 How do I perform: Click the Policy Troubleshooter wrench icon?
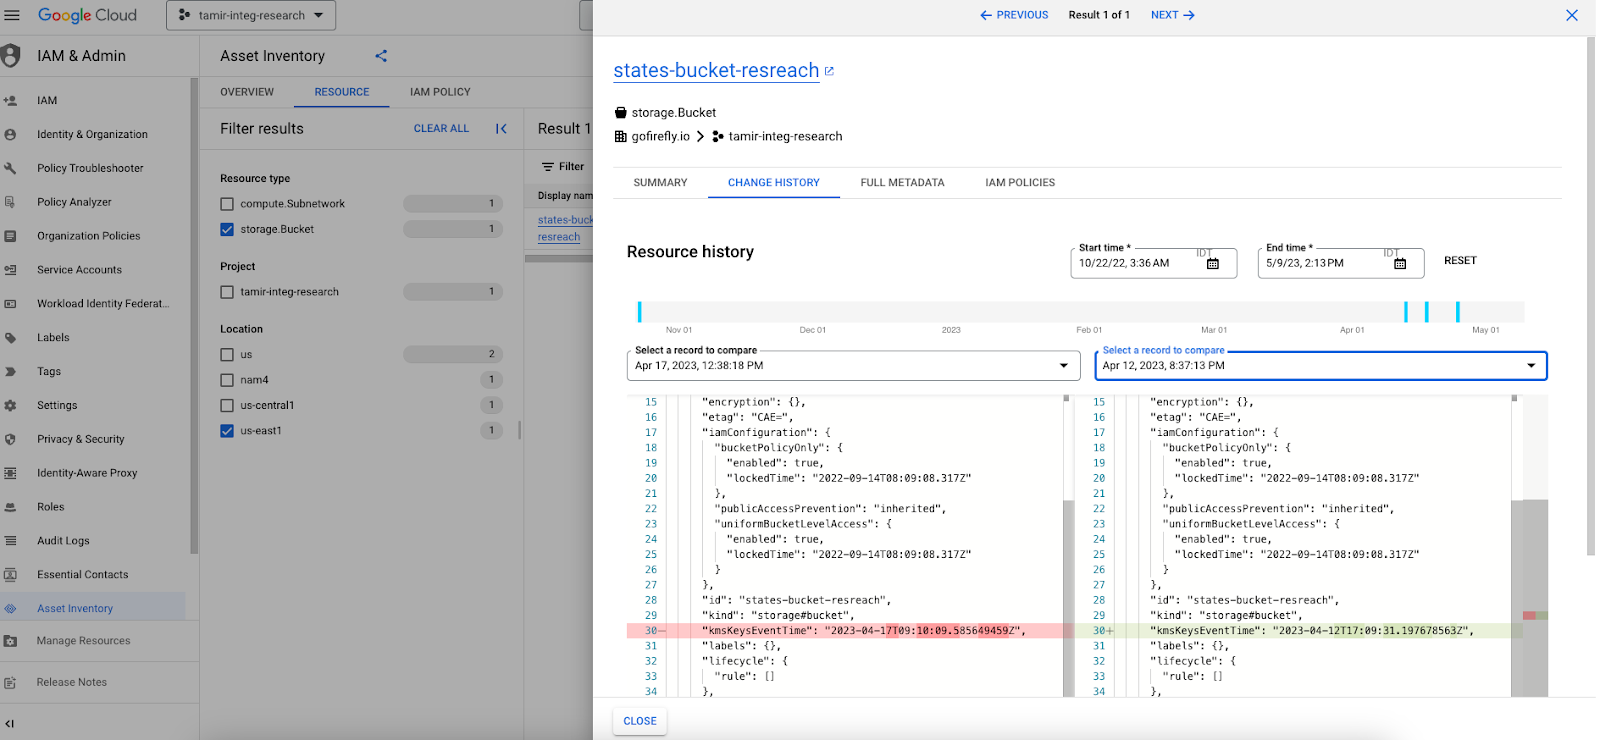coord(10,168)
